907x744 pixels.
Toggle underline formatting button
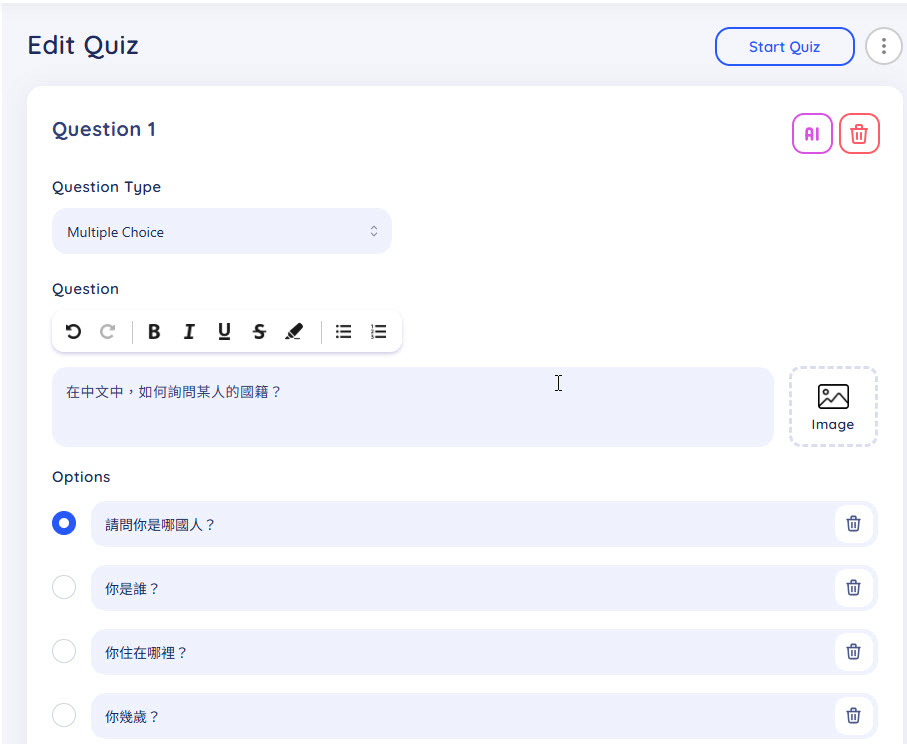click(x=224, y=332)
